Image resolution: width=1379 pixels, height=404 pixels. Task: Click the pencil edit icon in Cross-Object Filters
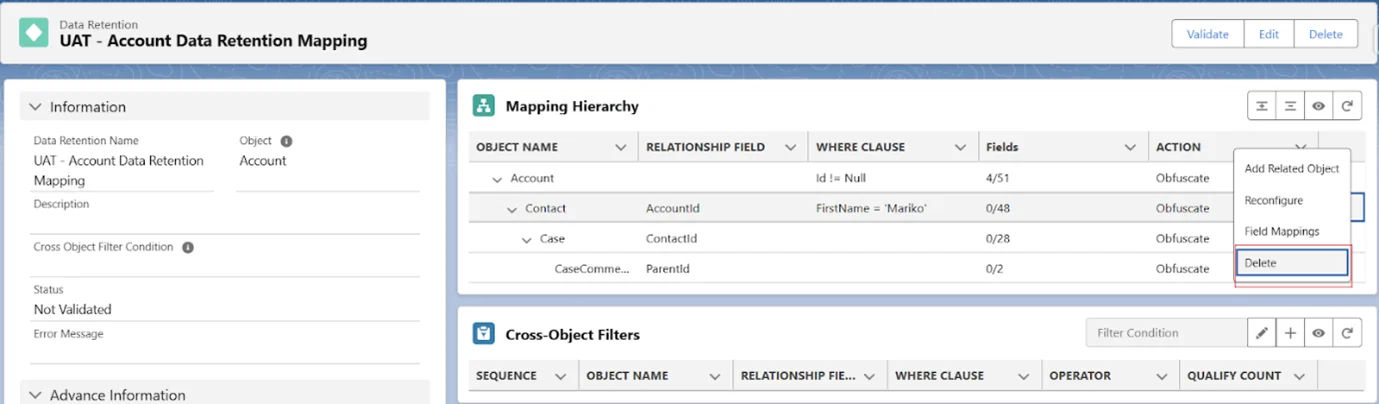pyautogui.click(x=1262, y=333)
